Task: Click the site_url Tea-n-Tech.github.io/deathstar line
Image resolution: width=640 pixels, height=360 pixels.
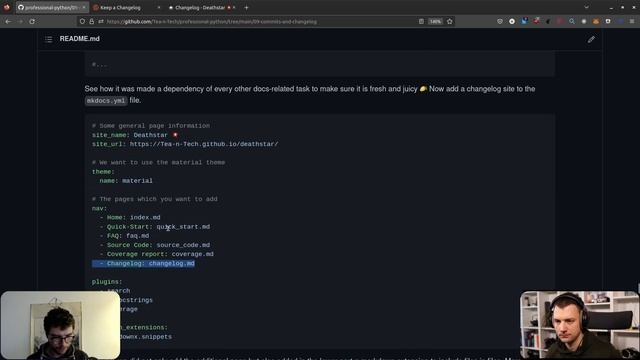Action: point(185,144)
